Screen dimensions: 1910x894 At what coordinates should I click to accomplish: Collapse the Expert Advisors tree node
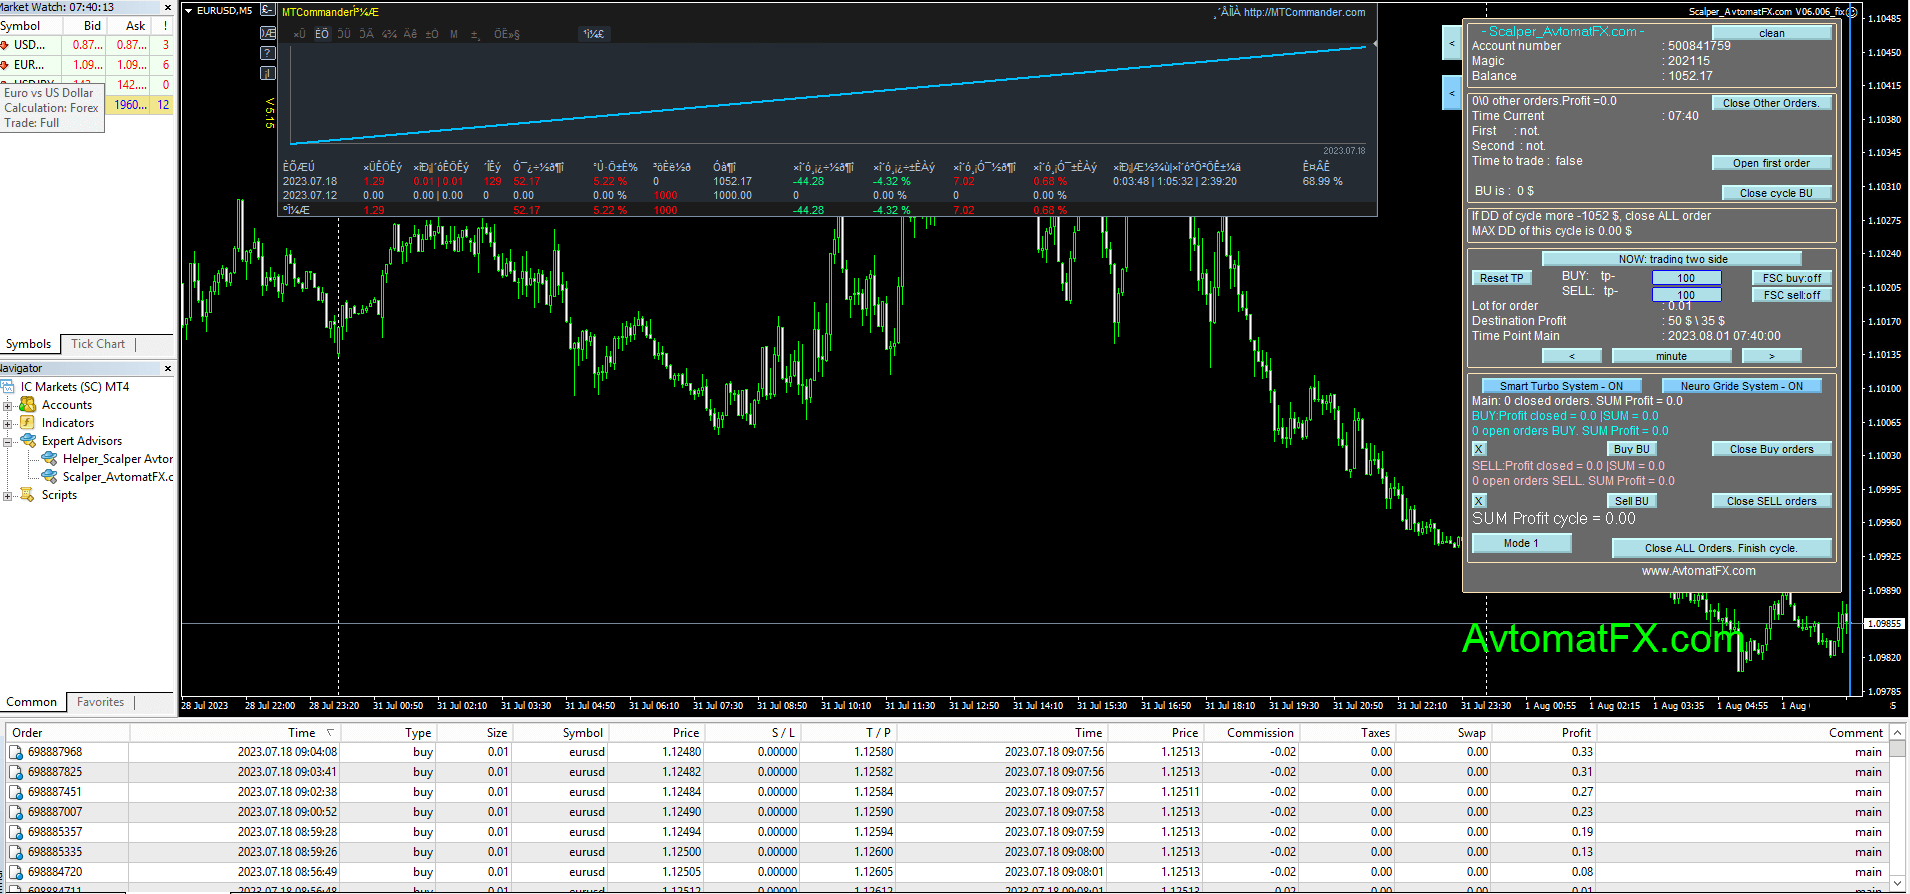(x=7, y=441)
